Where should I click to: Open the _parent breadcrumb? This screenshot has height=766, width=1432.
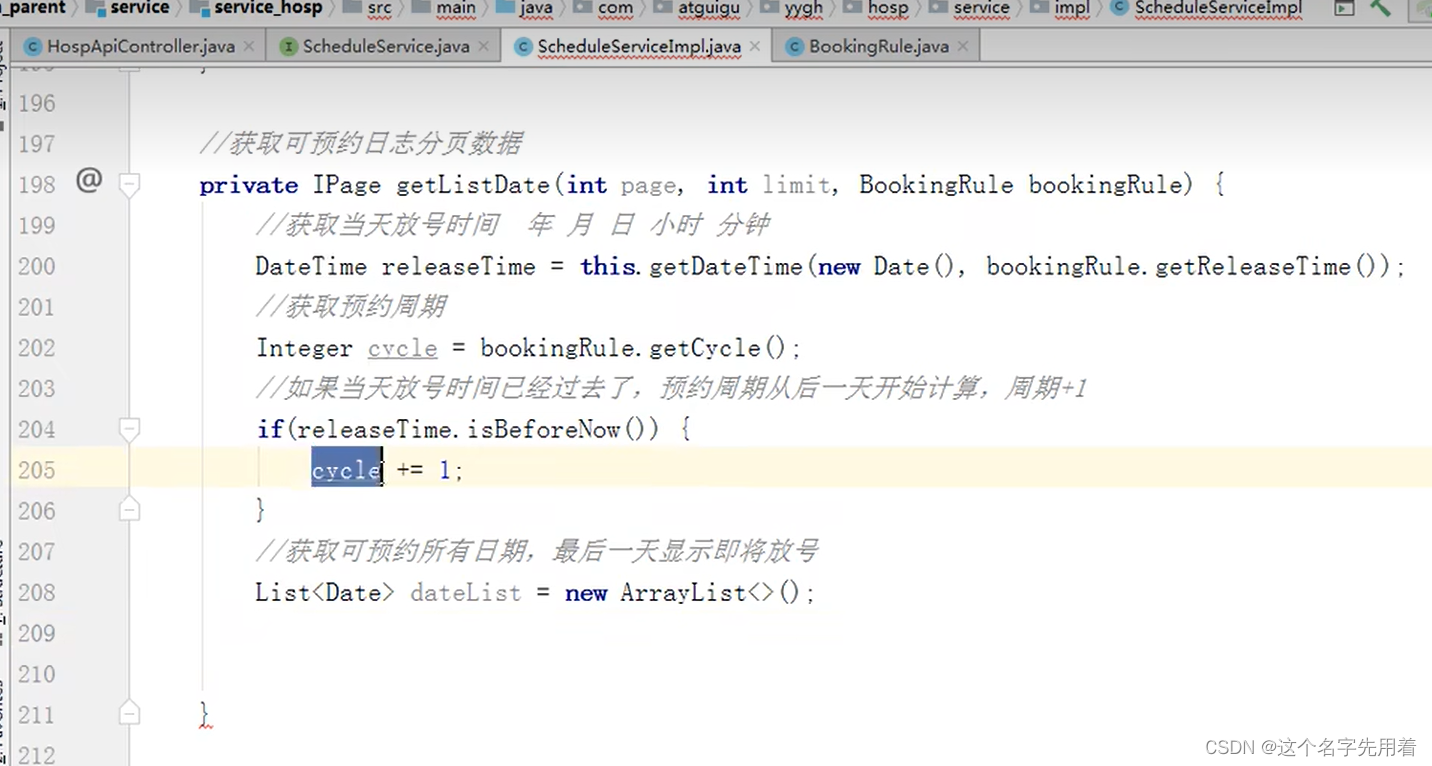point(33,8)
